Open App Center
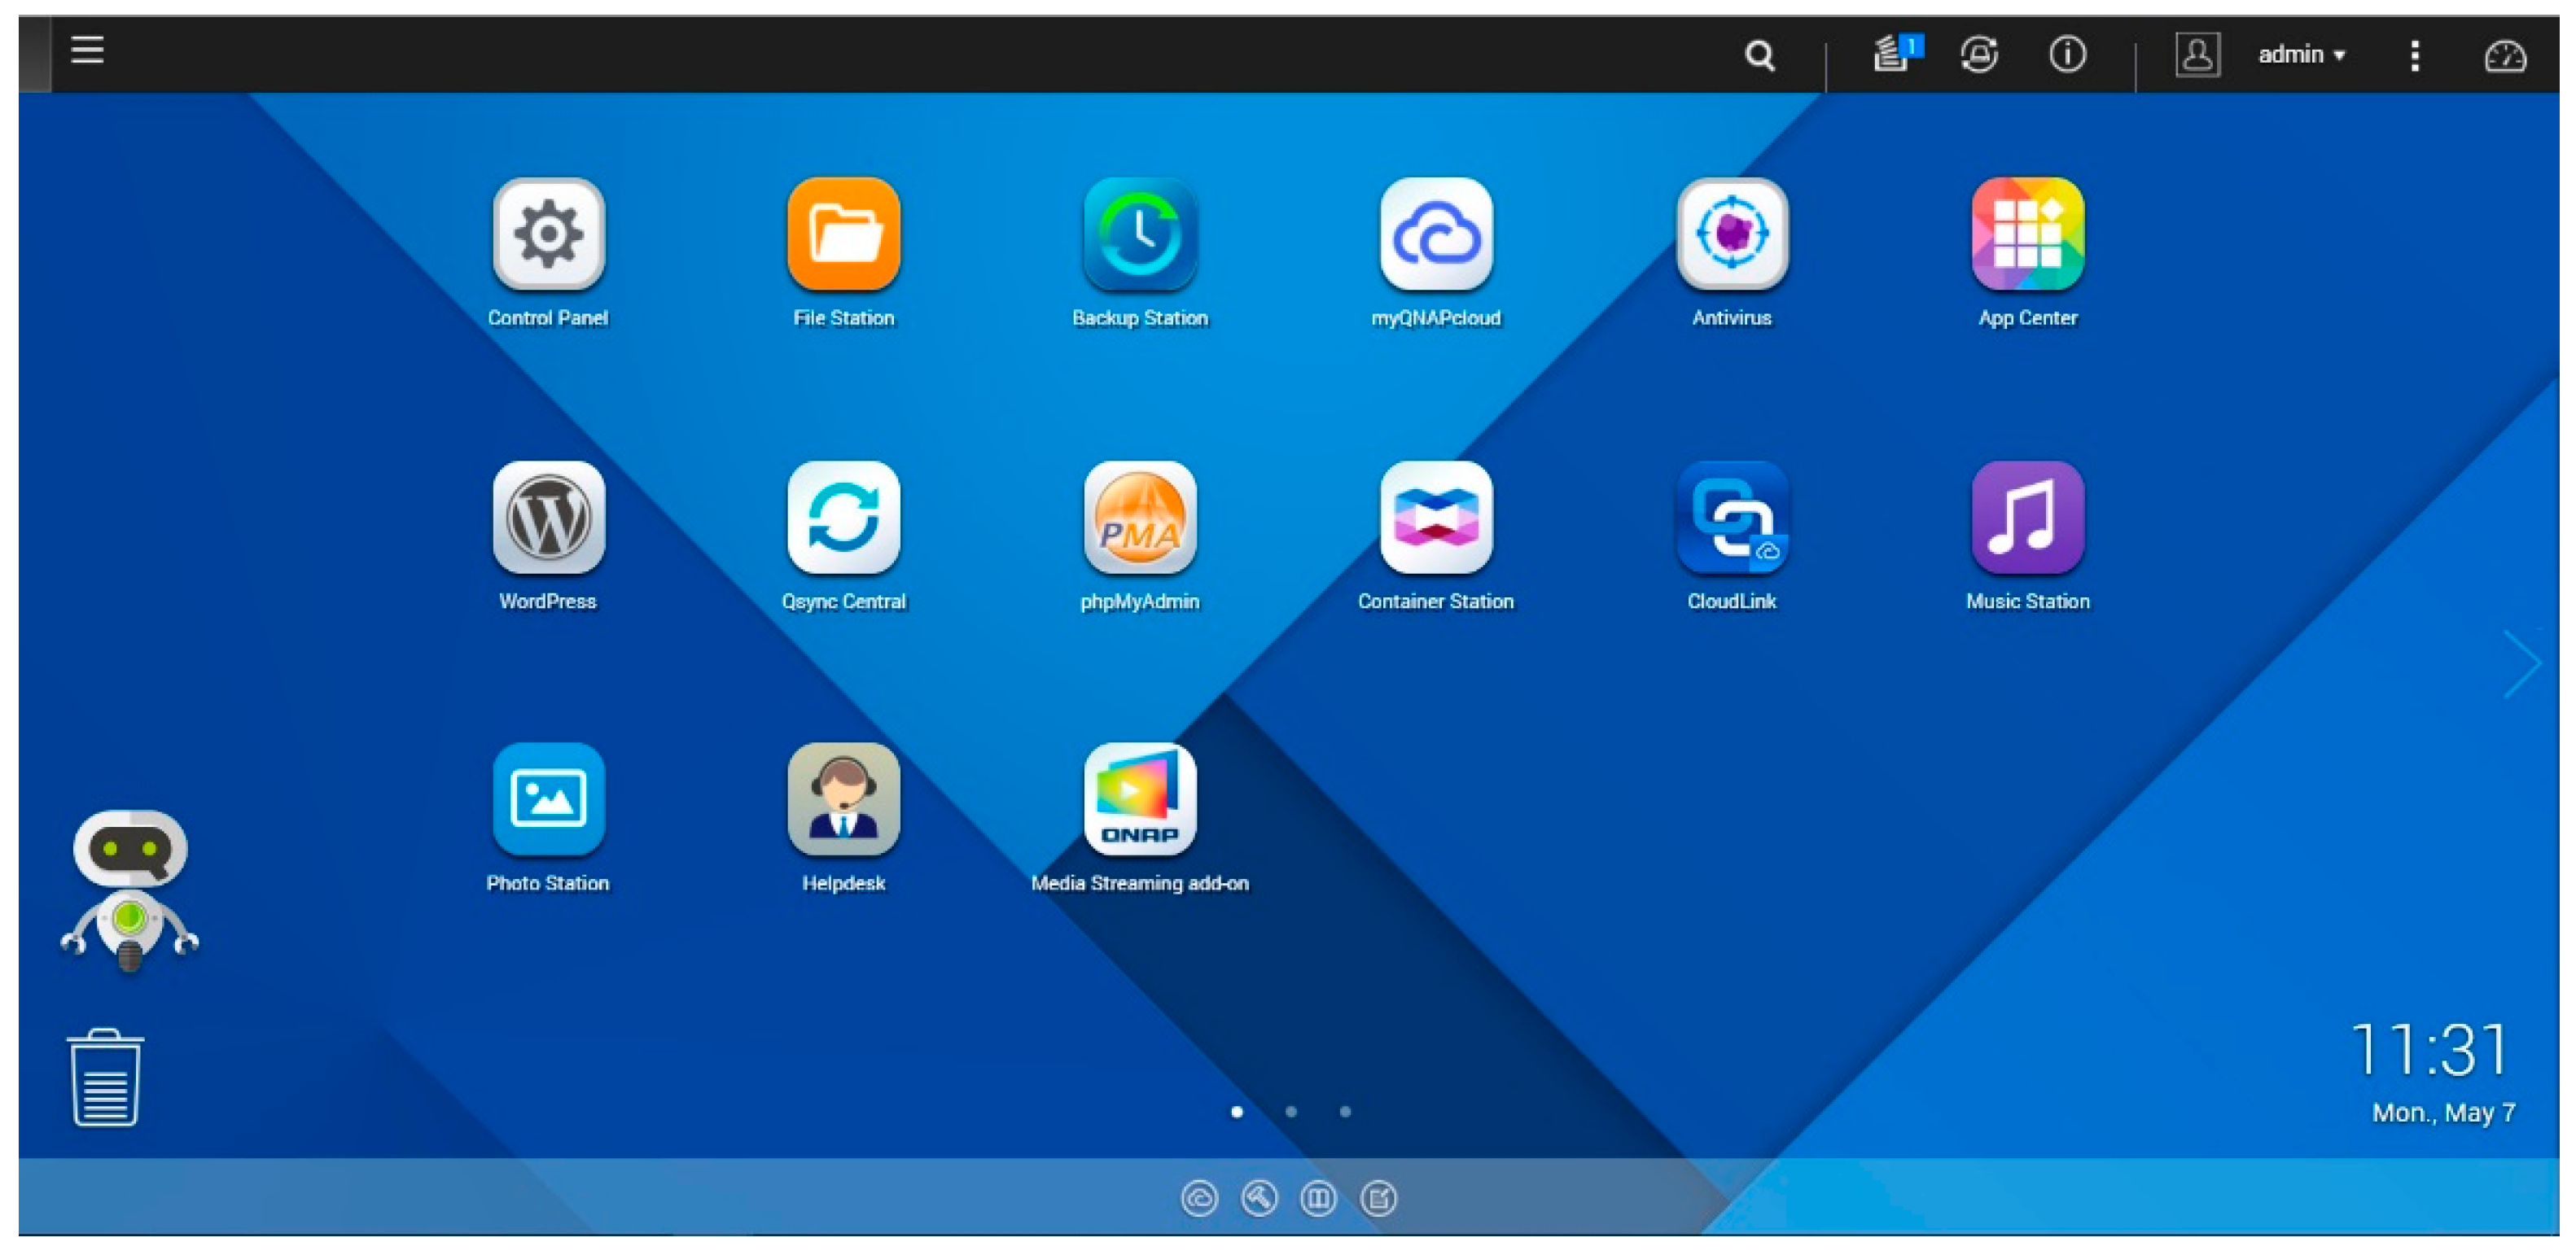2576x1255 pixels. pyautogui.click(x=2027, y=234)
